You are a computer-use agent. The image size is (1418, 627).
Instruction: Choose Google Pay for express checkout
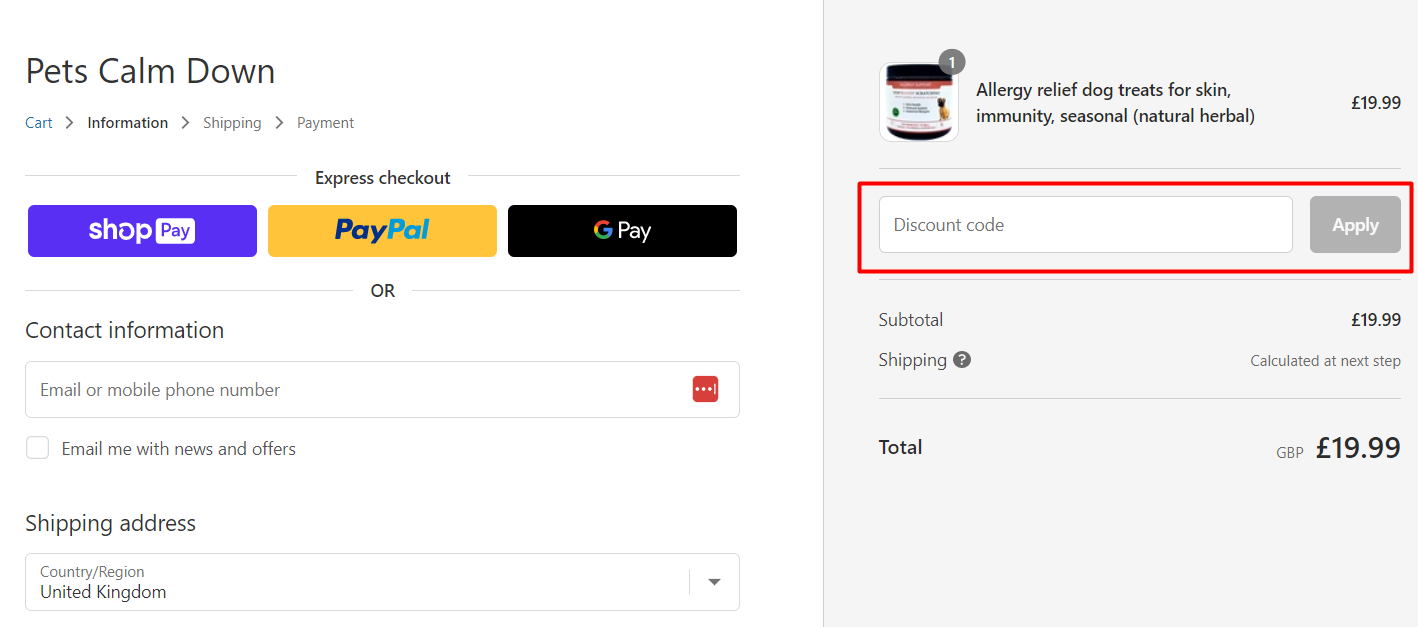[x=622, y=231]
